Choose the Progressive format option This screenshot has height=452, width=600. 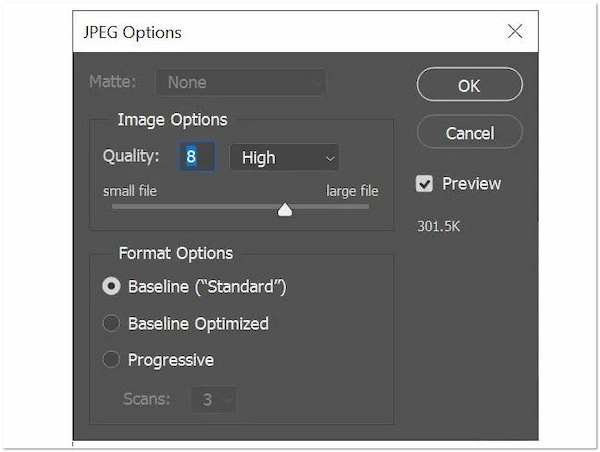click(111, 359)
